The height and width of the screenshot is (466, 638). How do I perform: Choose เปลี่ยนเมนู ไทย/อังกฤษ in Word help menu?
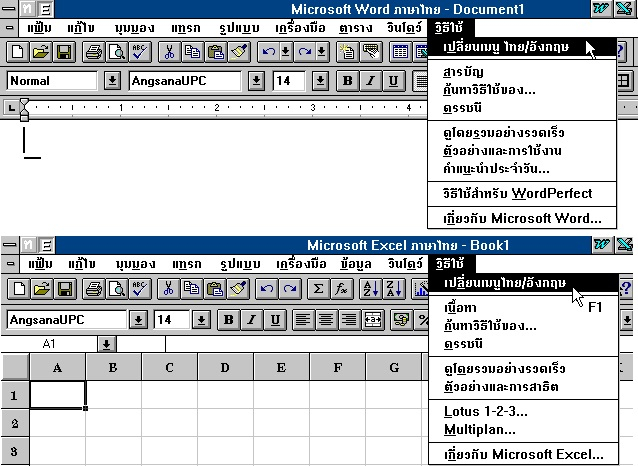pos(522,47)
